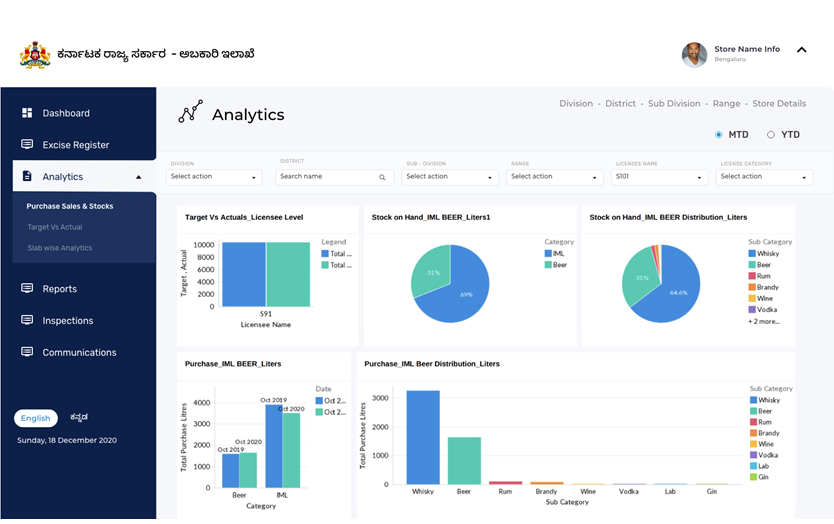Select the MTD radio button
This screenshot has height=524, width=834.
719,135
